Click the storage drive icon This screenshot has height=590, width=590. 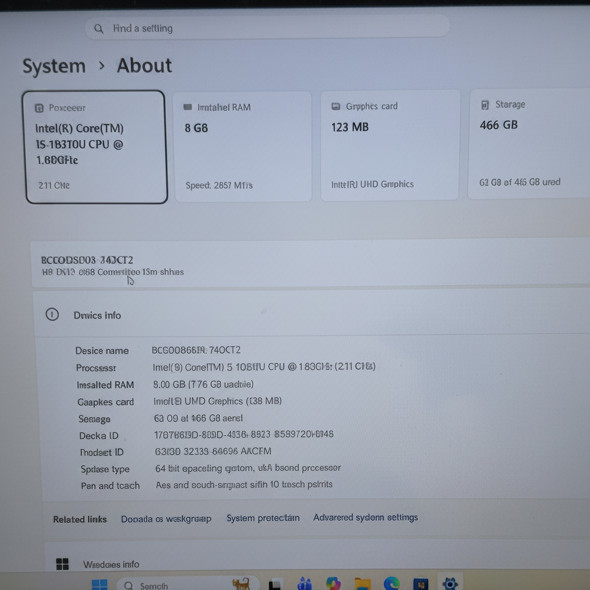click(x=485, y=105)
